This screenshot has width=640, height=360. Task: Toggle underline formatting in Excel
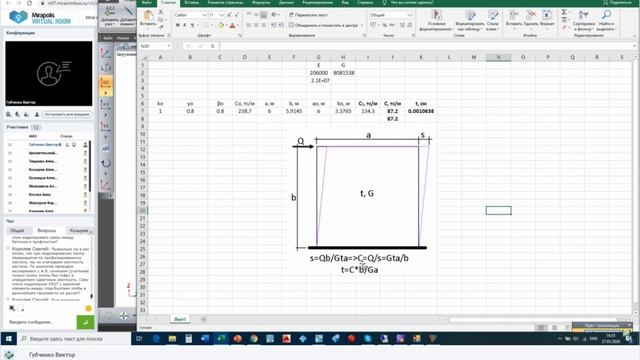(192, 25)
